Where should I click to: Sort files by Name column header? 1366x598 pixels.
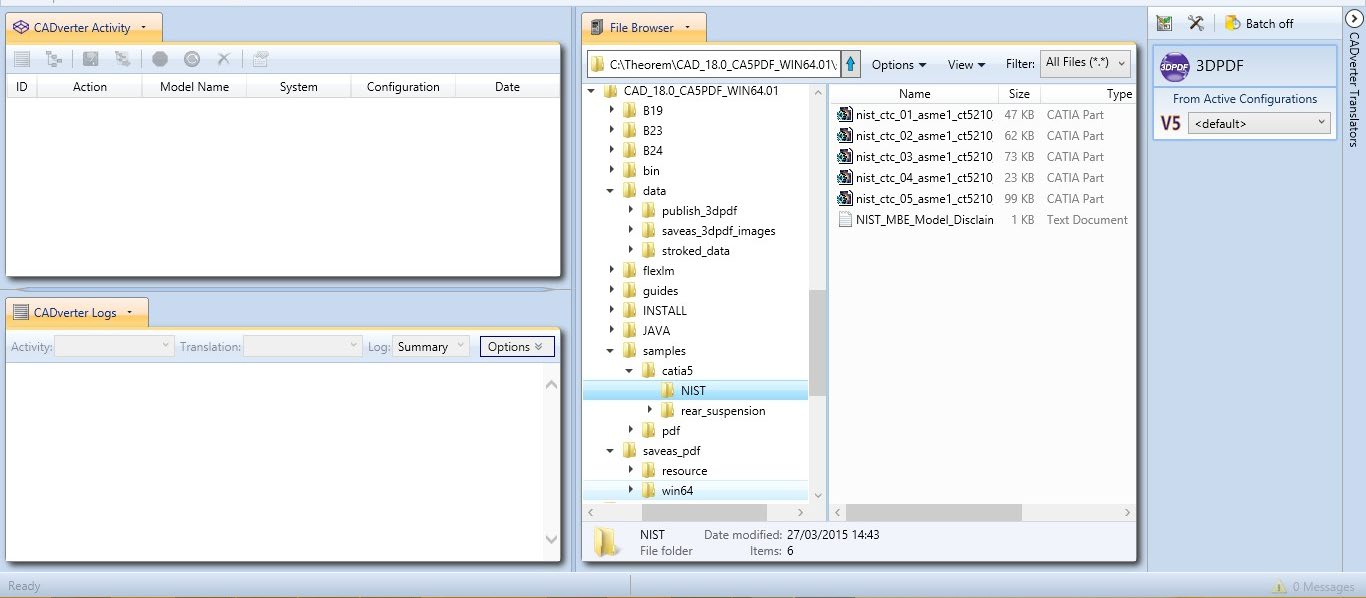914,94
